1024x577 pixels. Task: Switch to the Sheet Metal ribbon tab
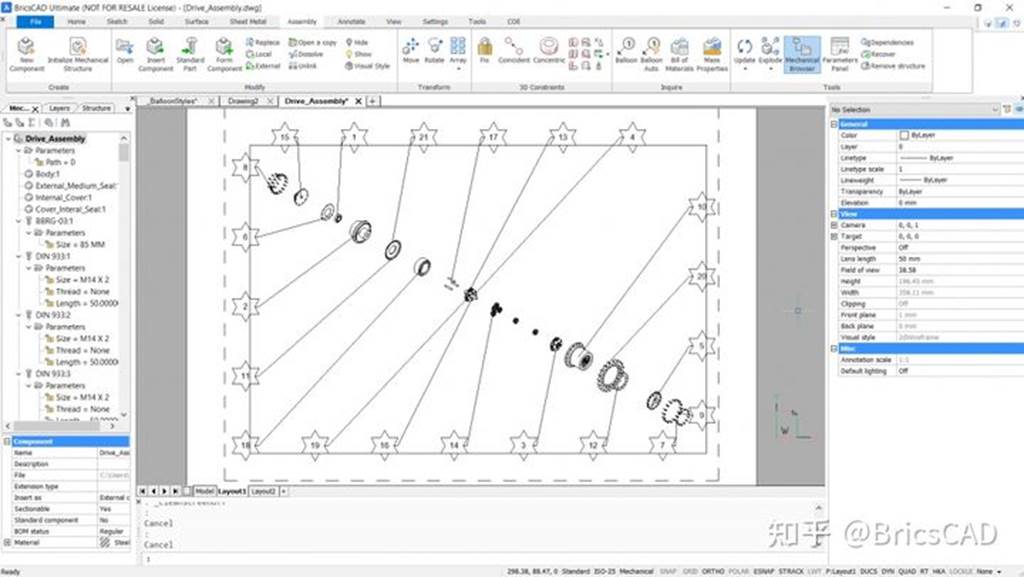click(248, 22)
